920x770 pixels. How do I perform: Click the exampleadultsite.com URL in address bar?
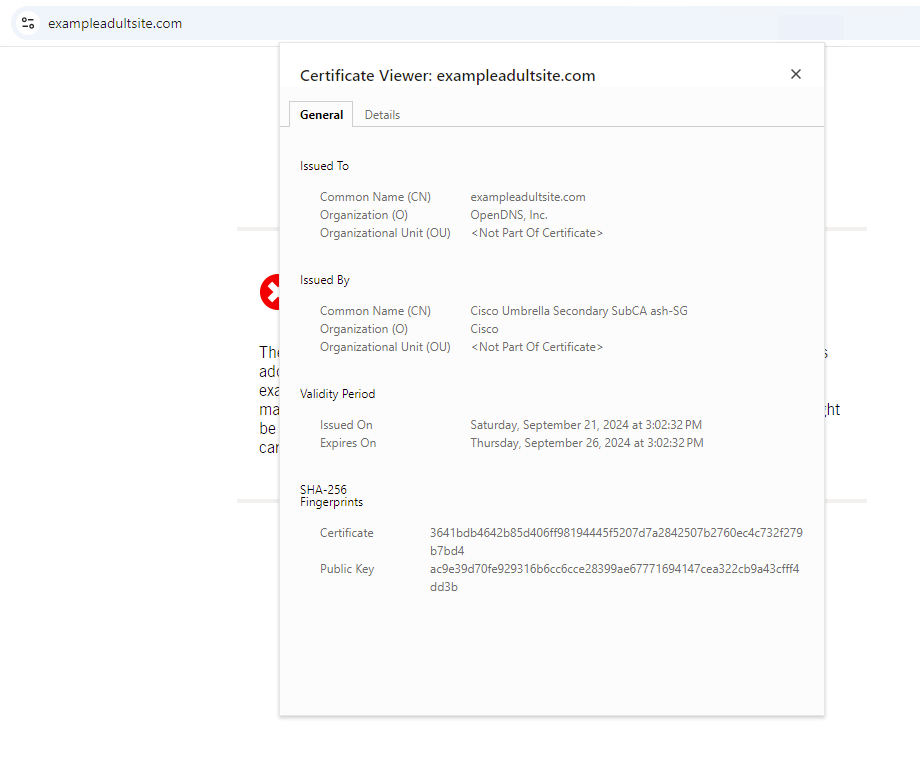click(x=115, y=23)
